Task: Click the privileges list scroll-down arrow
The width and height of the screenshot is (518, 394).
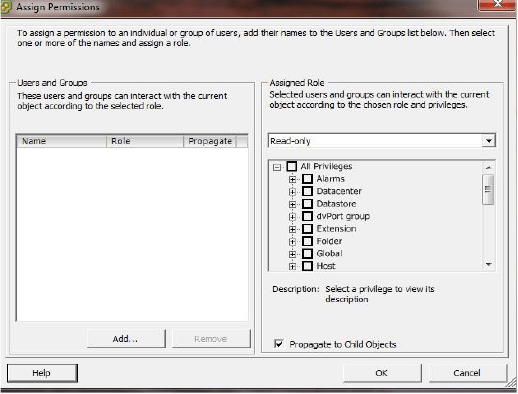Action: [488, 265]
